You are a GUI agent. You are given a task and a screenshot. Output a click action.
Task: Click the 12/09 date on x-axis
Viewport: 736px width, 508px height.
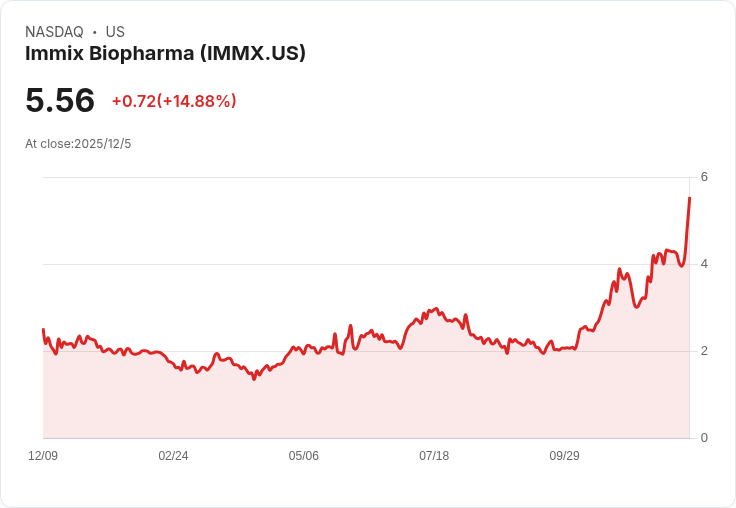(x=43, y=456)
